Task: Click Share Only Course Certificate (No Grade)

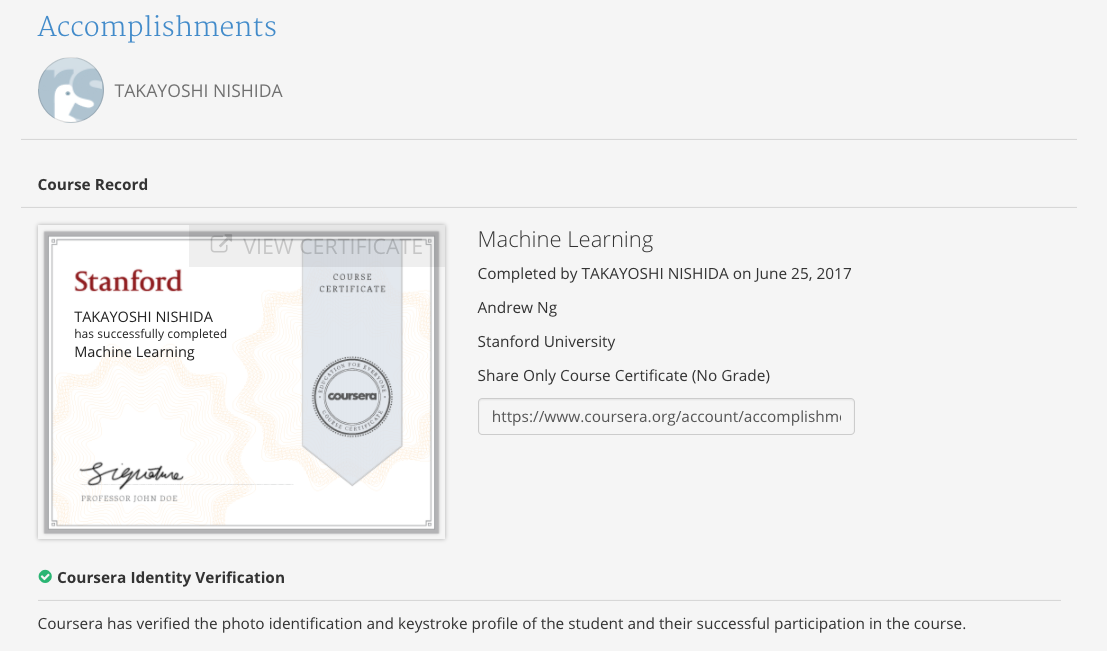Action: click(x=623, y=376)
